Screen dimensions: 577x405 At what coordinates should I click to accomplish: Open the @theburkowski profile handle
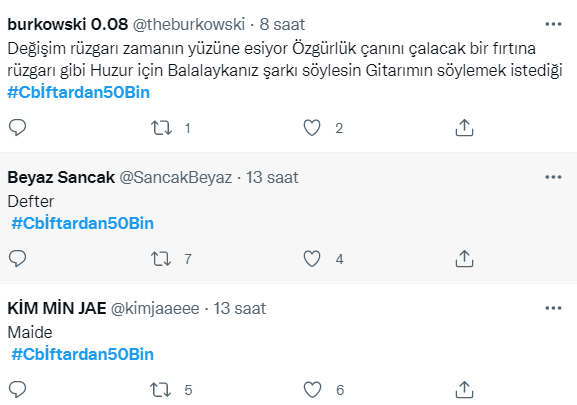coord(189,25)
